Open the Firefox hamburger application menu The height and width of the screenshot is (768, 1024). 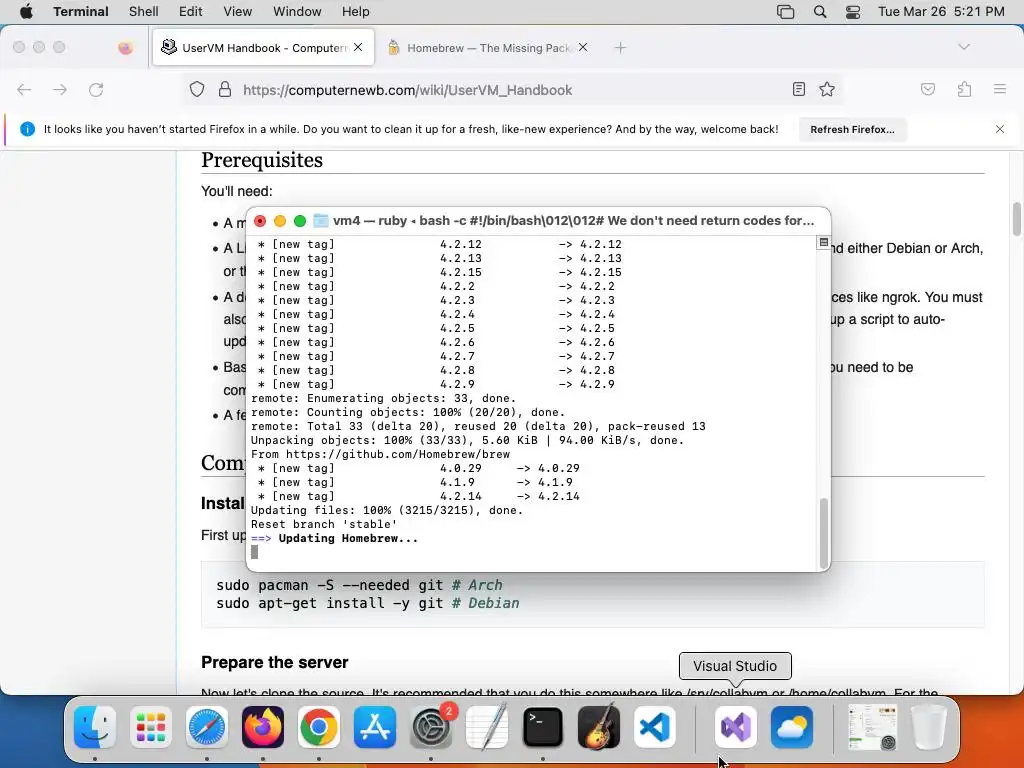(1000, 89)
